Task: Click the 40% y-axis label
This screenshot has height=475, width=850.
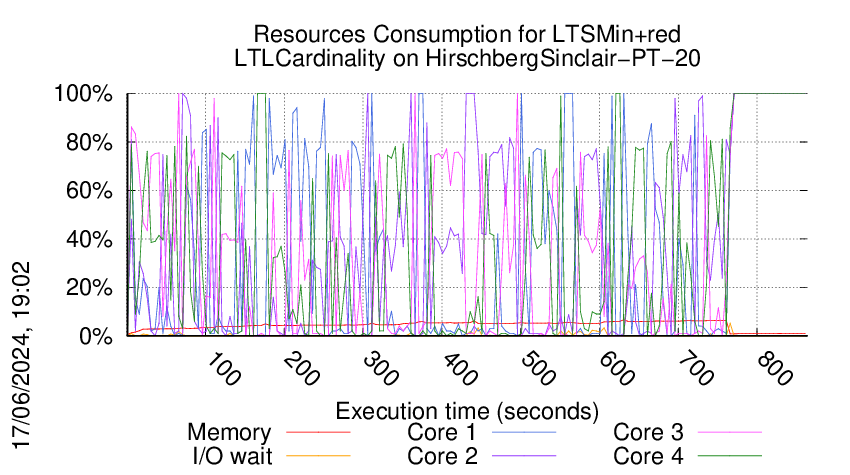Action: point(89,239)
